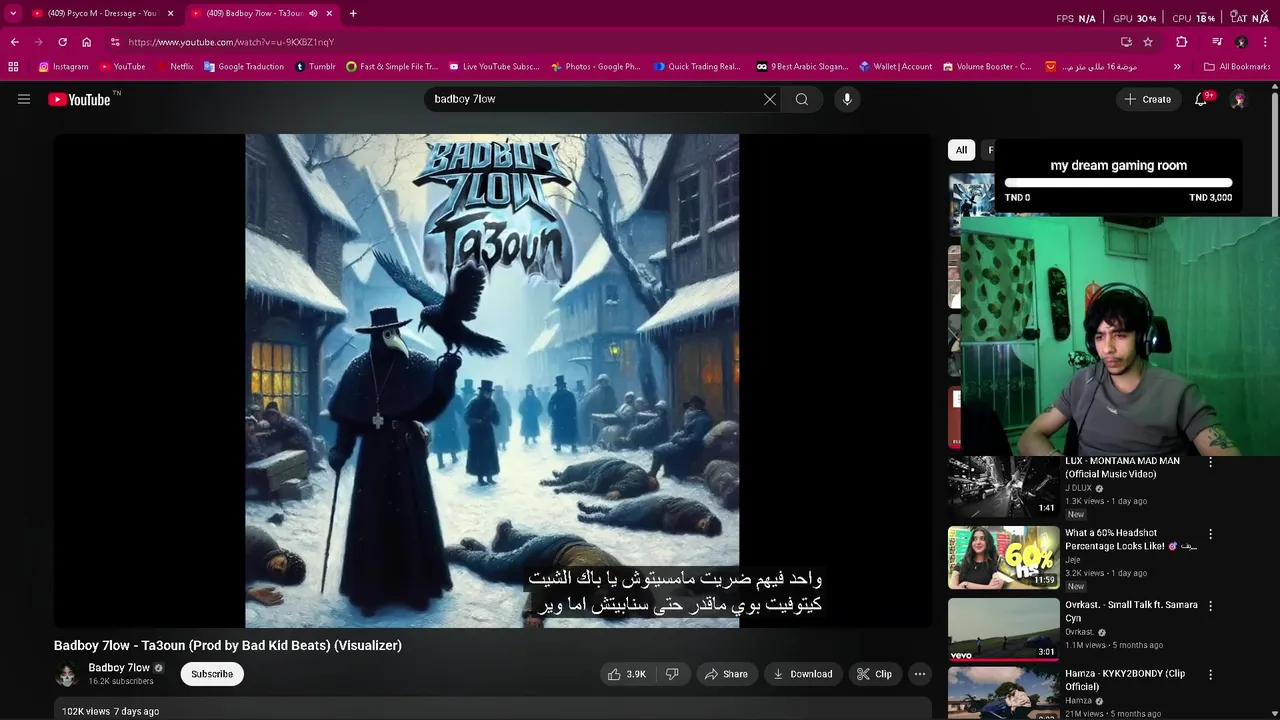1280x720 pixels.
Task: Go back in browser history
Action: coord(14,42)
